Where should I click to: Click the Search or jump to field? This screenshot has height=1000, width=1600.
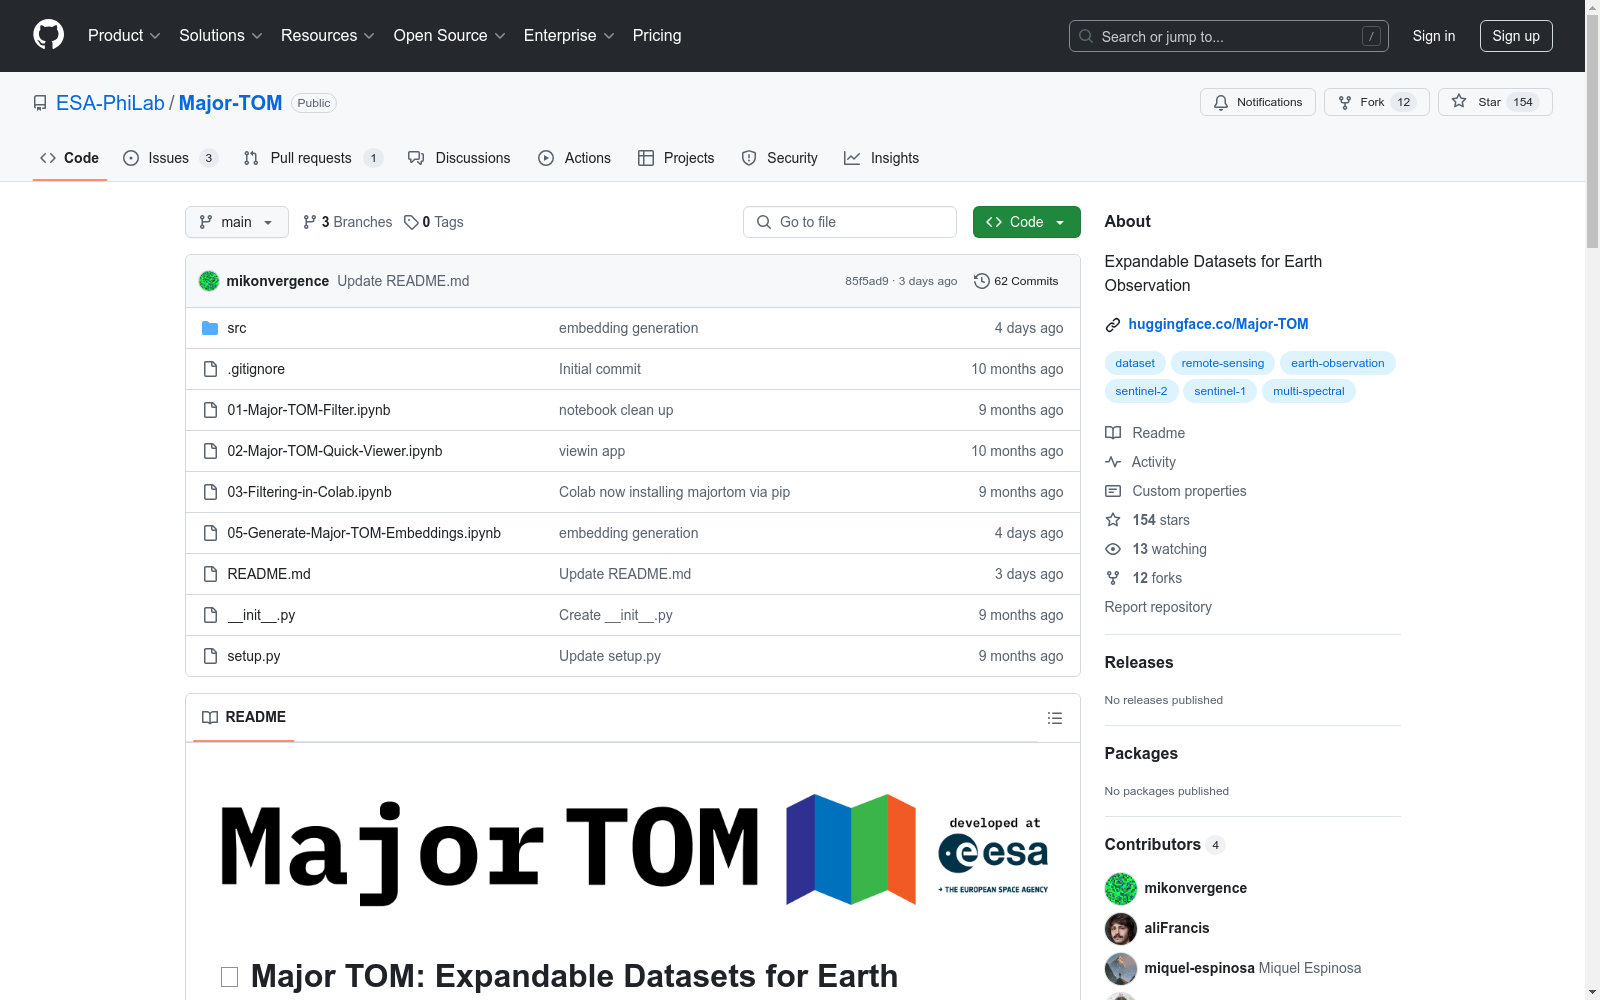[1229, 36]
